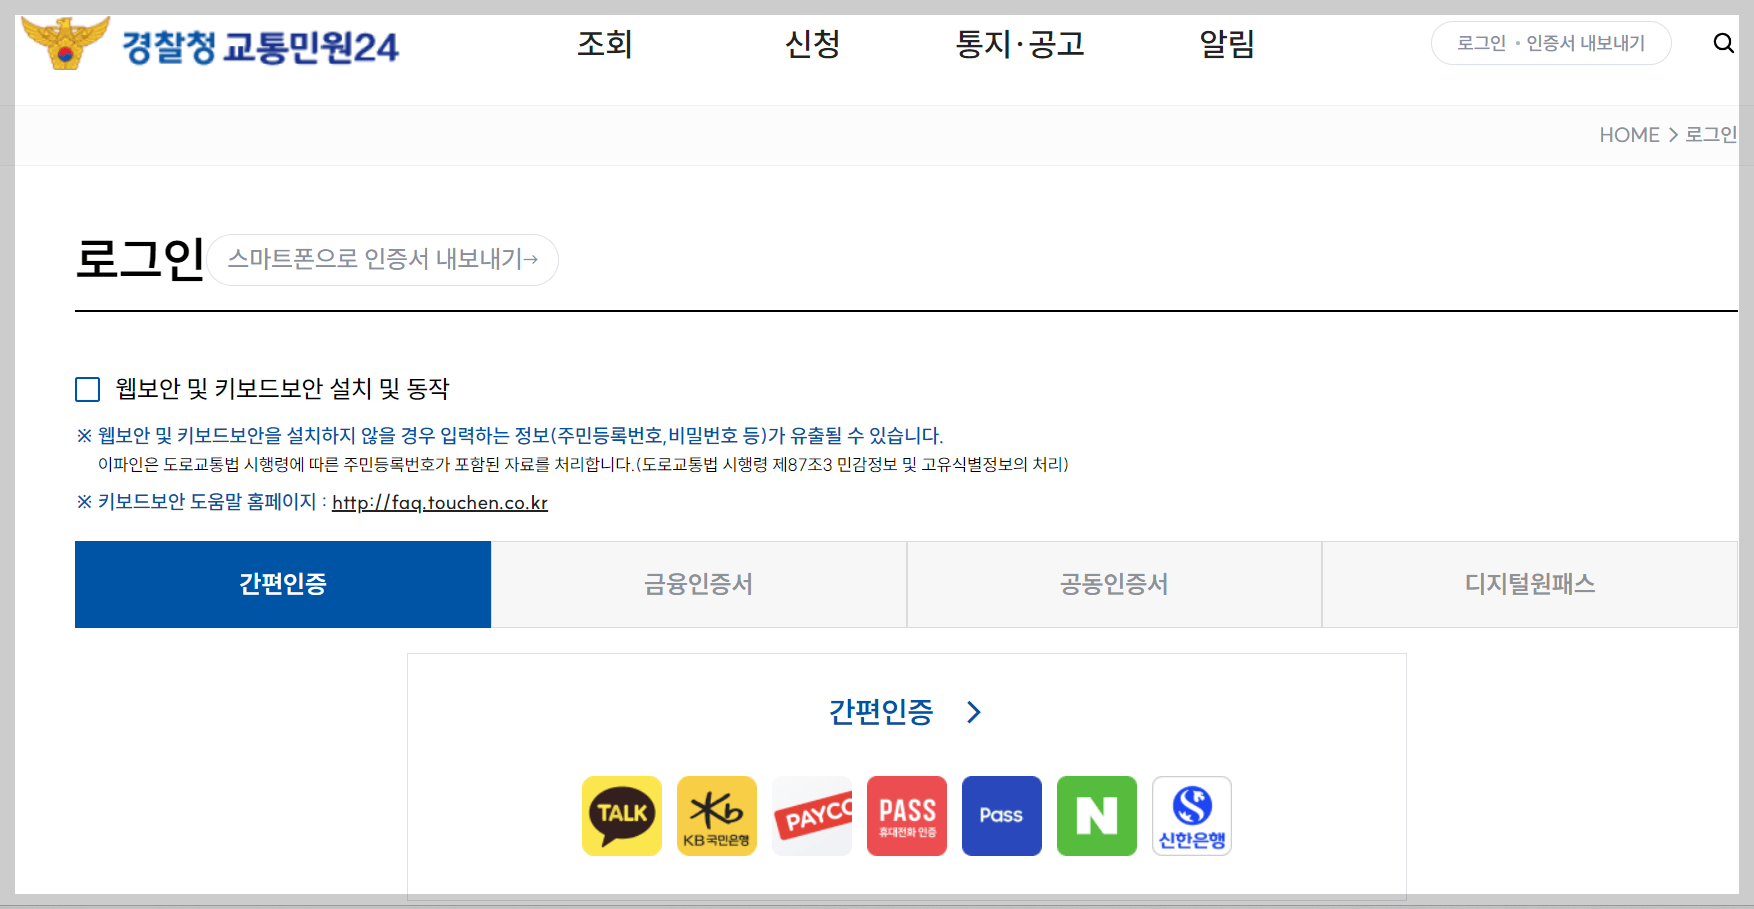
Task: Select Naver authentication icon
Action: [x=1096, y=815]
